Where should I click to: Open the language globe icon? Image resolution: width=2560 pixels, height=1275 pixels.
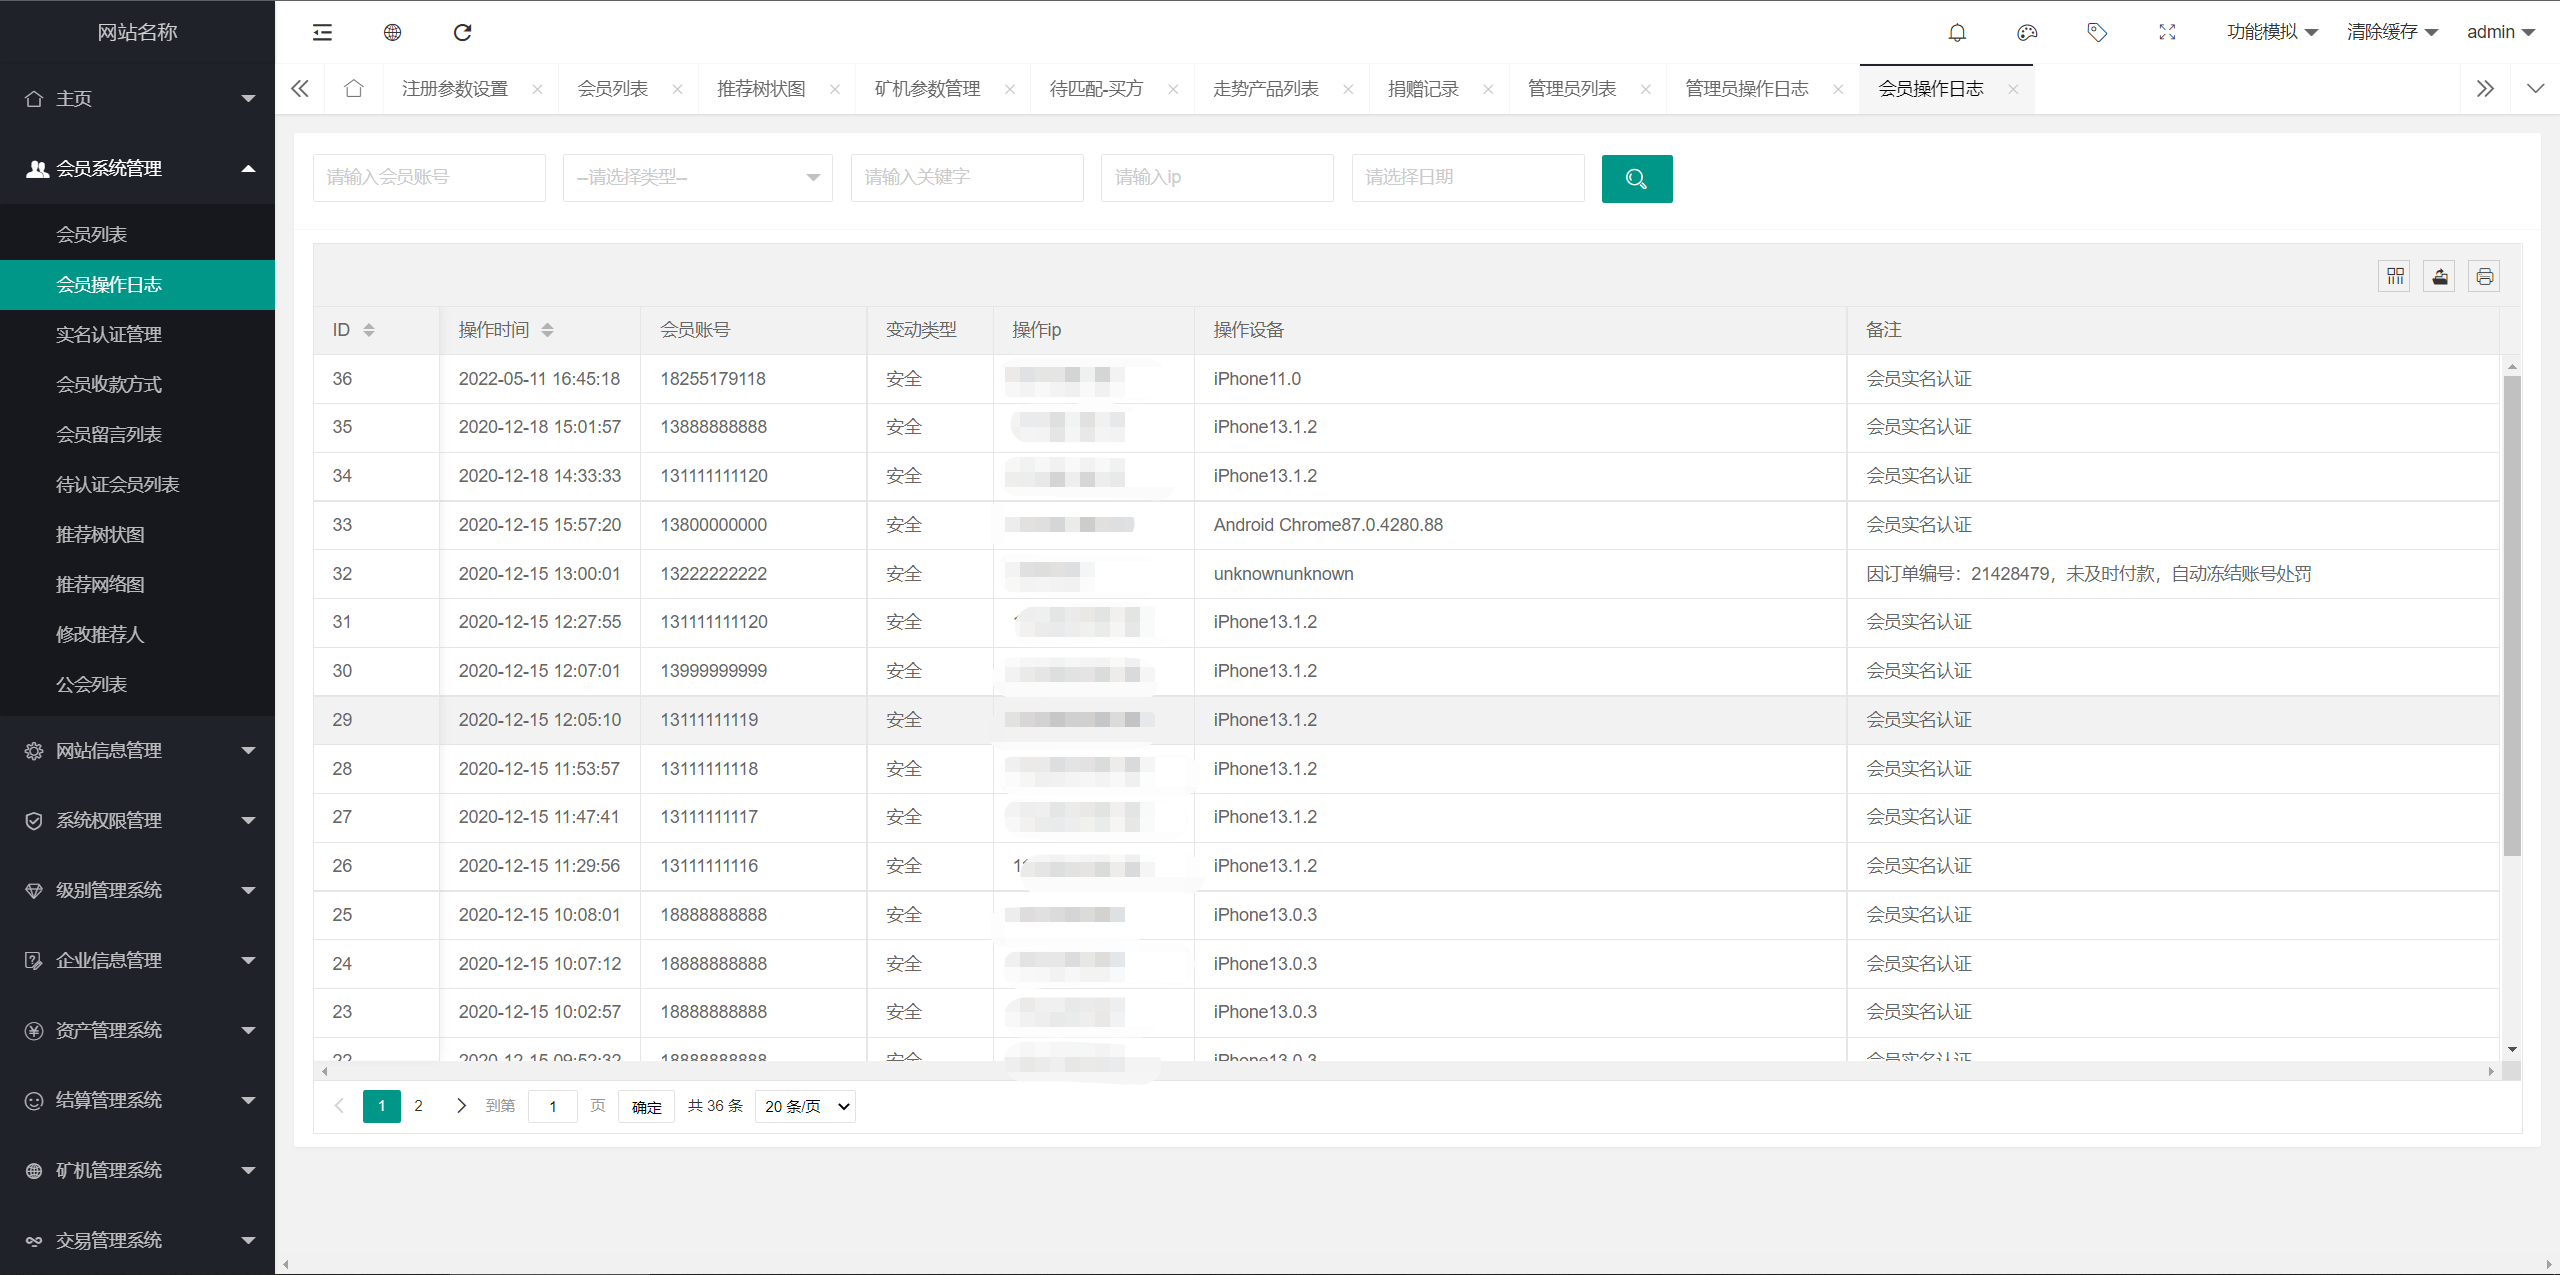[x=392, y=32]
